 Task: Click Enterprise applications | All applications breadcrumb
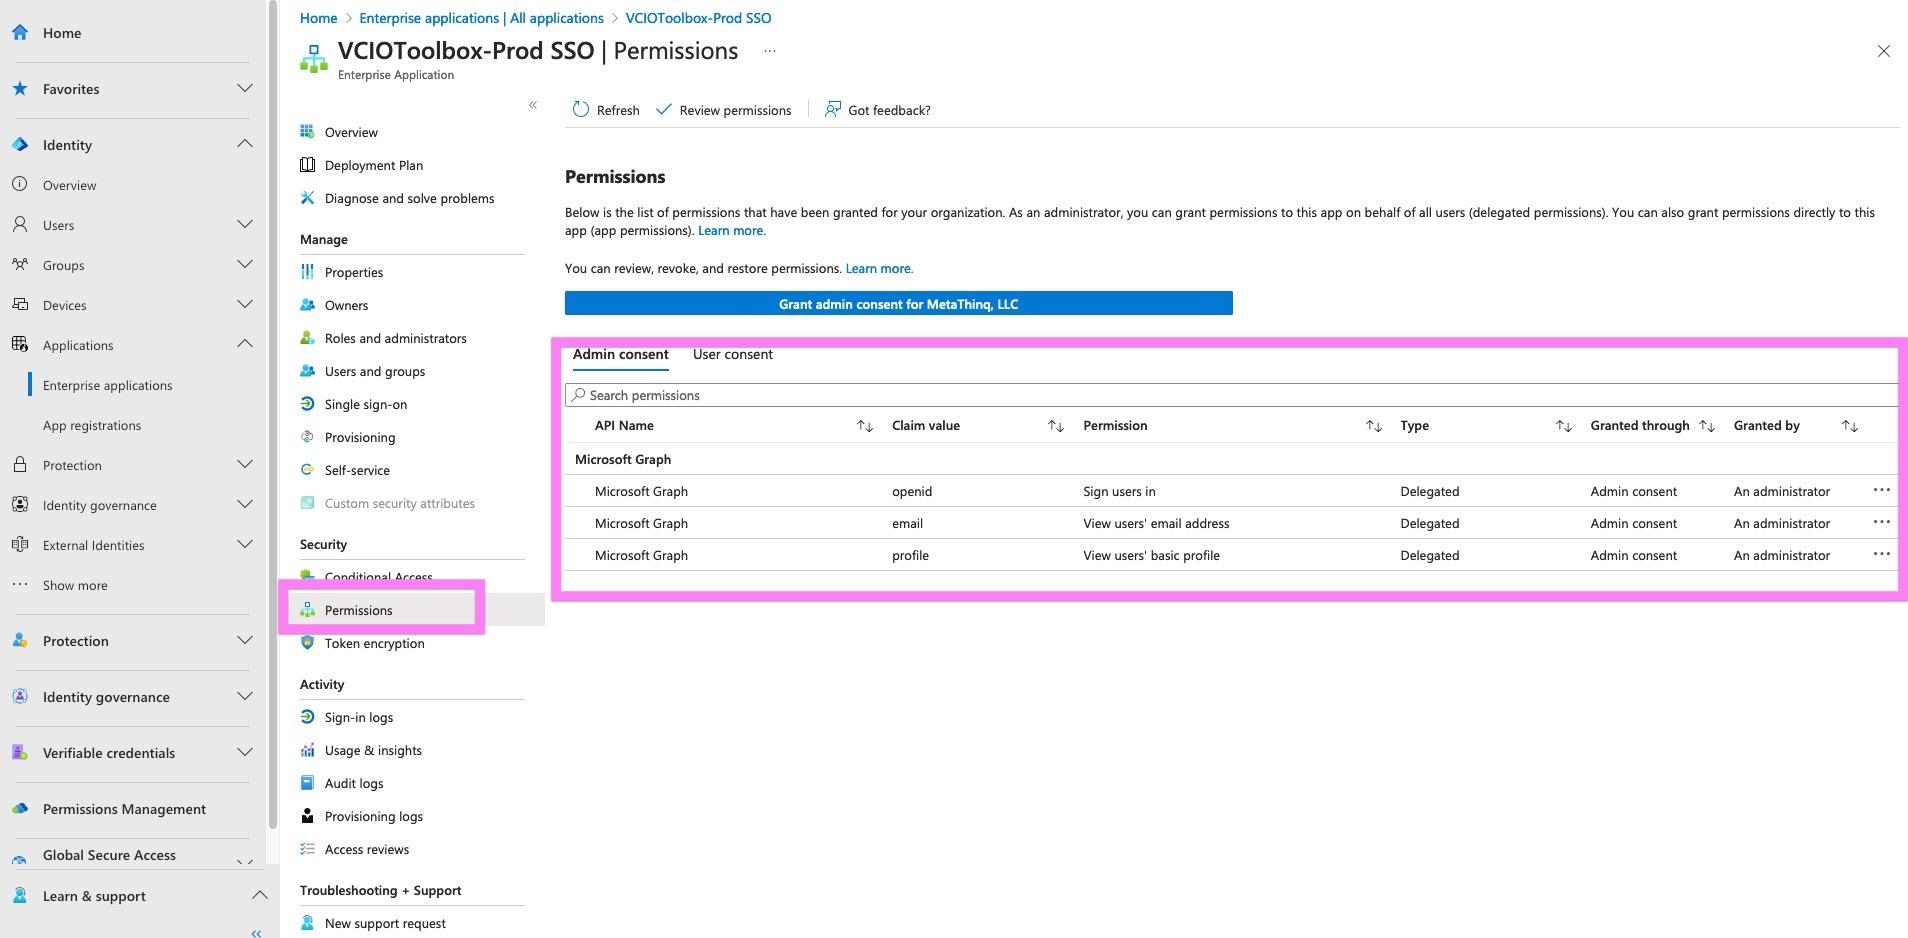481,18
